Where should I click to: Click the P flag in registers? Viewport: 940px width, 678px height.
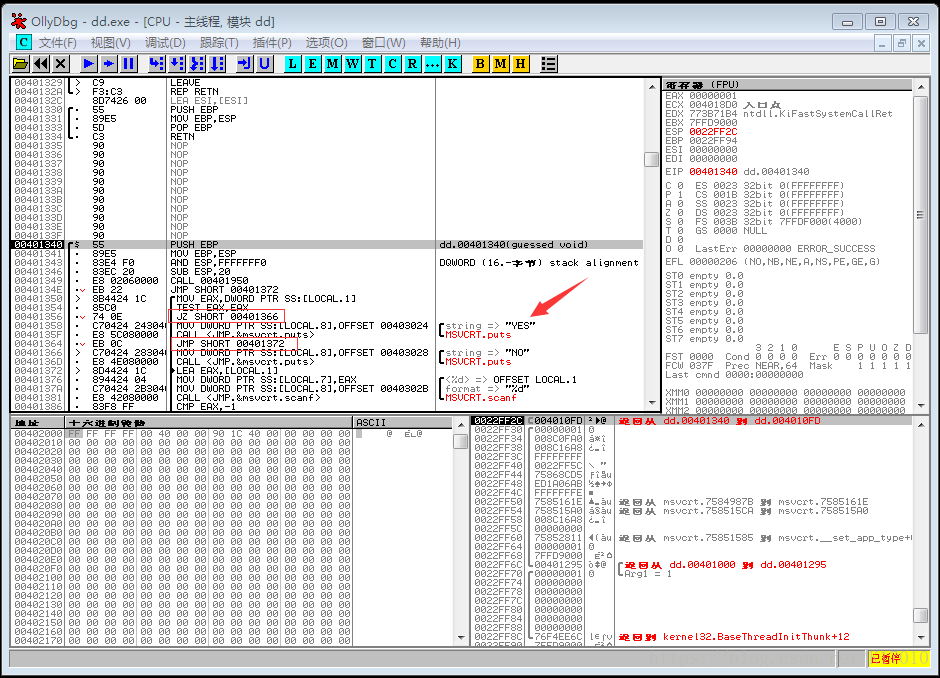tap(674, 195)
